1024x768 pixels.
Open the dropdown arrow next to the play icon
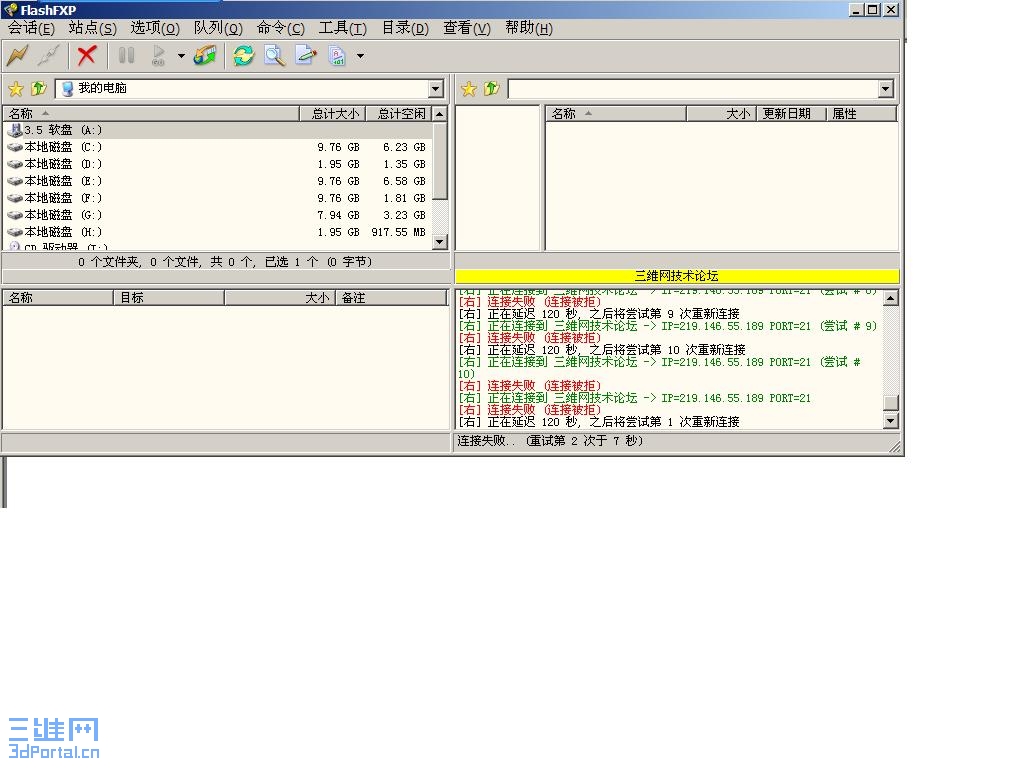tap(181, 56)
